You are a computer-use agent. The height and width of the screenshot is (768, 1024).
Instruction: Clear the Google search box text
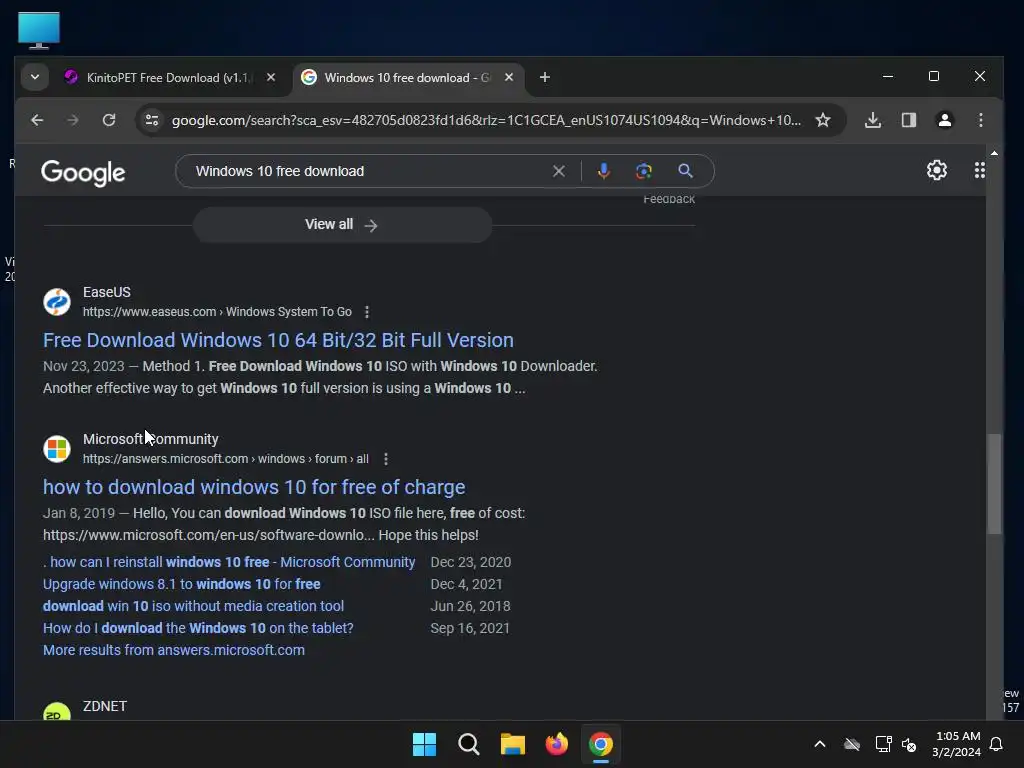pos(558,171)
